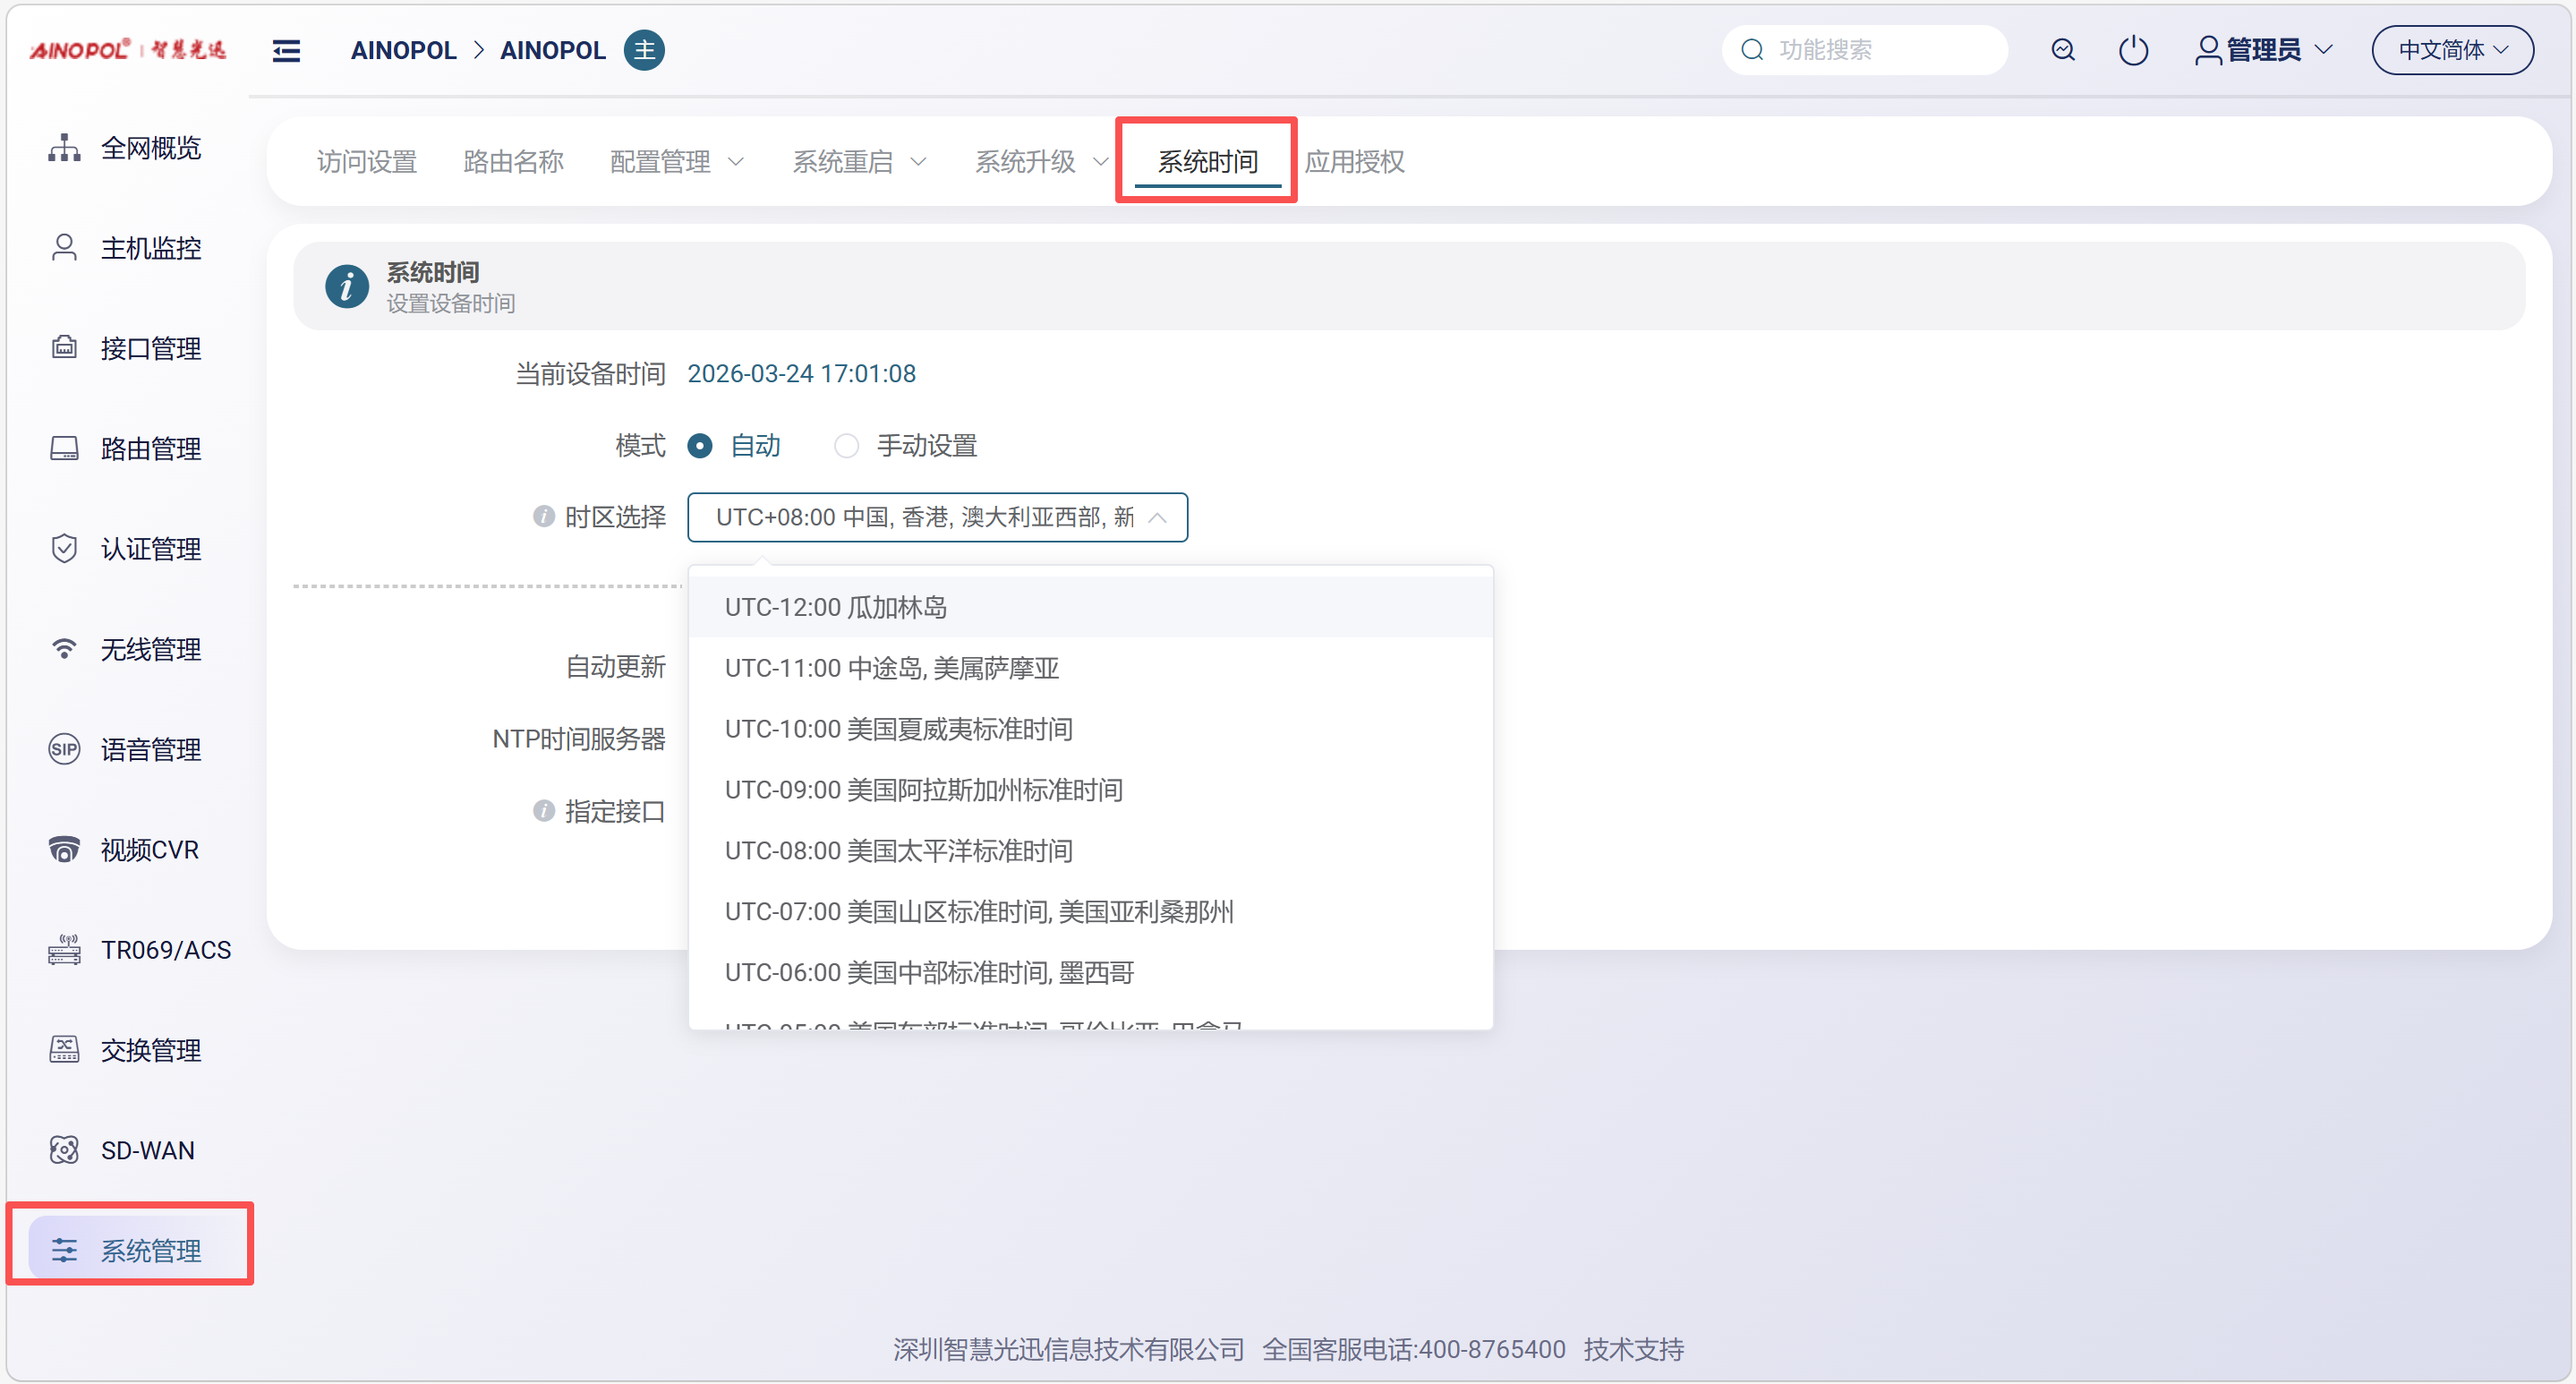The height and width of the screenshot is (1384, 2576).
Task: Select the 手动设置 mode radio button
Action: [846, 445]
